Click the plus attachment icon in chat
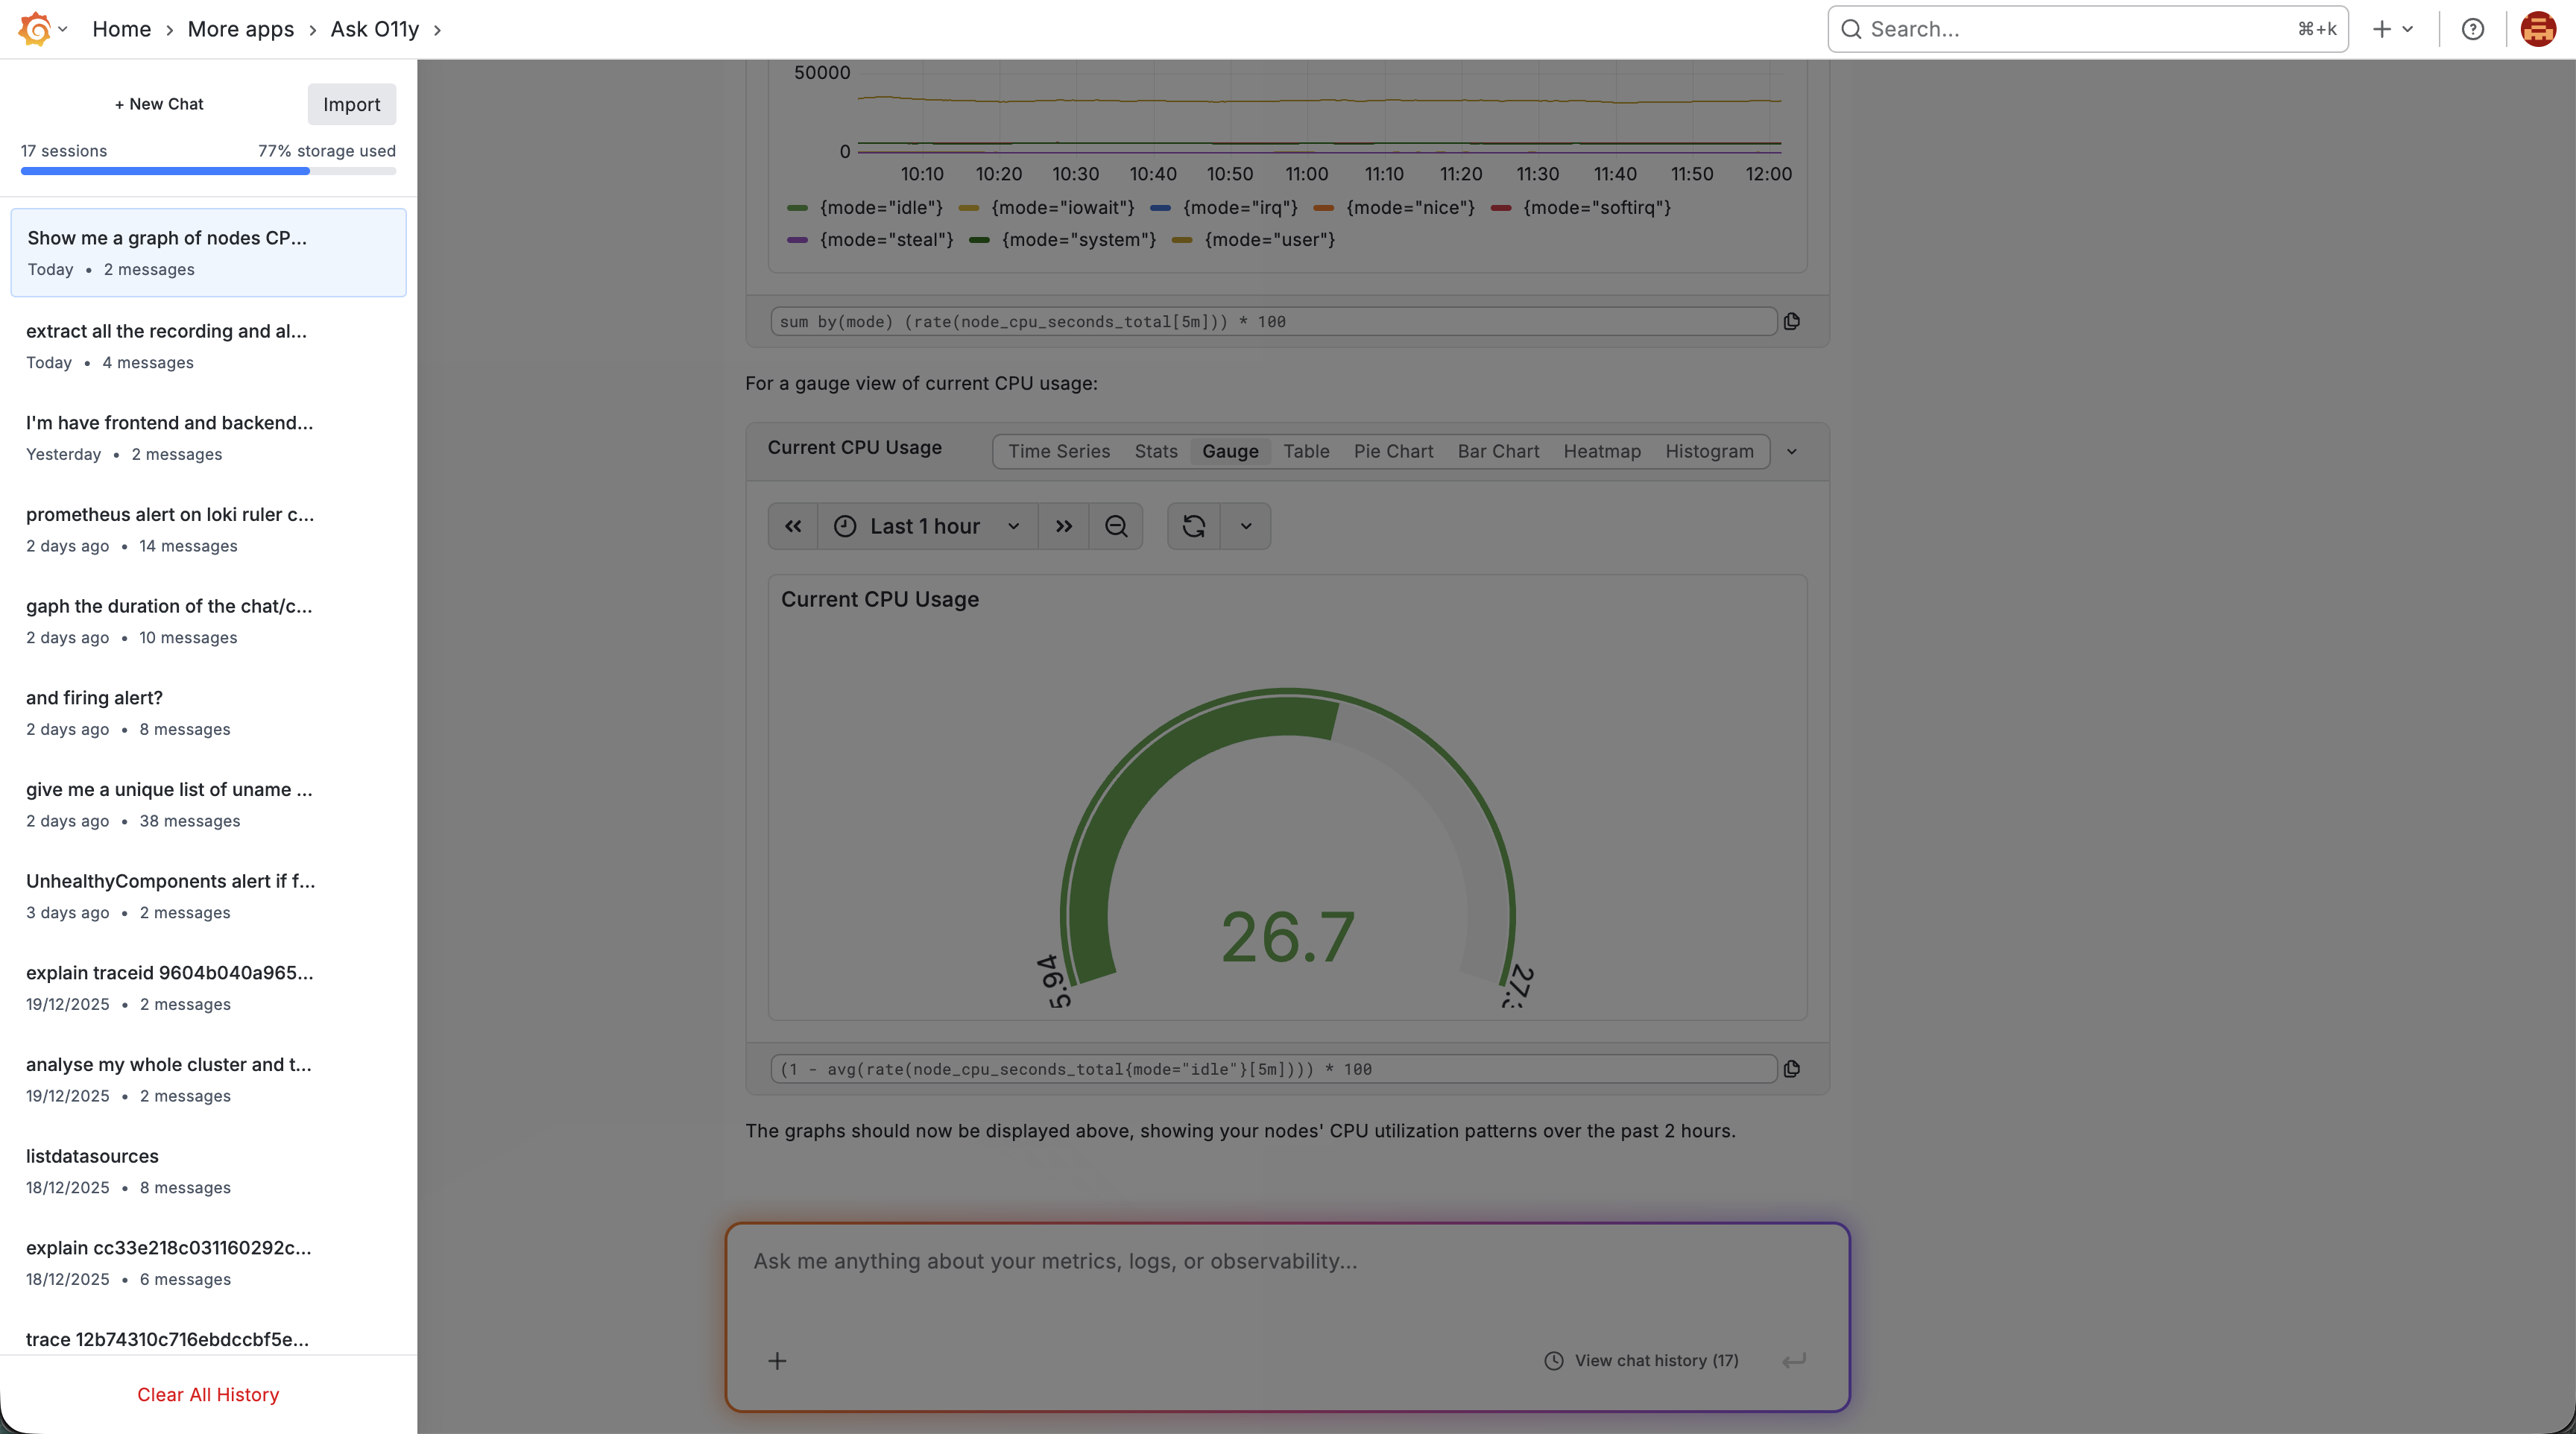This screenshot has width=2576, height=1434. [x=777, y=1360]
